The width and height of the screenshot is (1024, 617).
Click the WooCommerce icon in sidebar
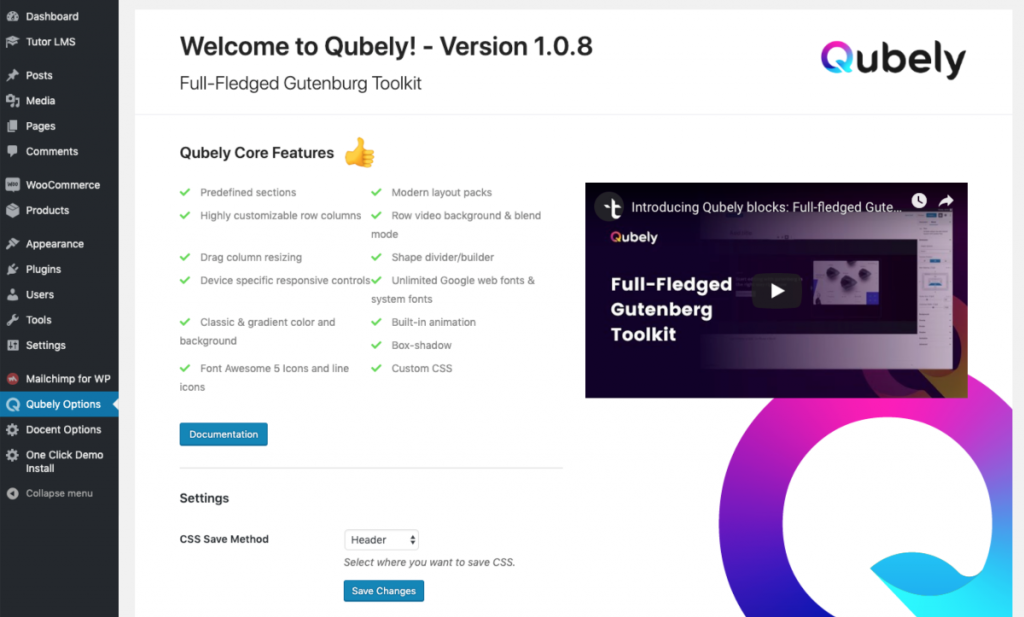(x=12, y=185)
